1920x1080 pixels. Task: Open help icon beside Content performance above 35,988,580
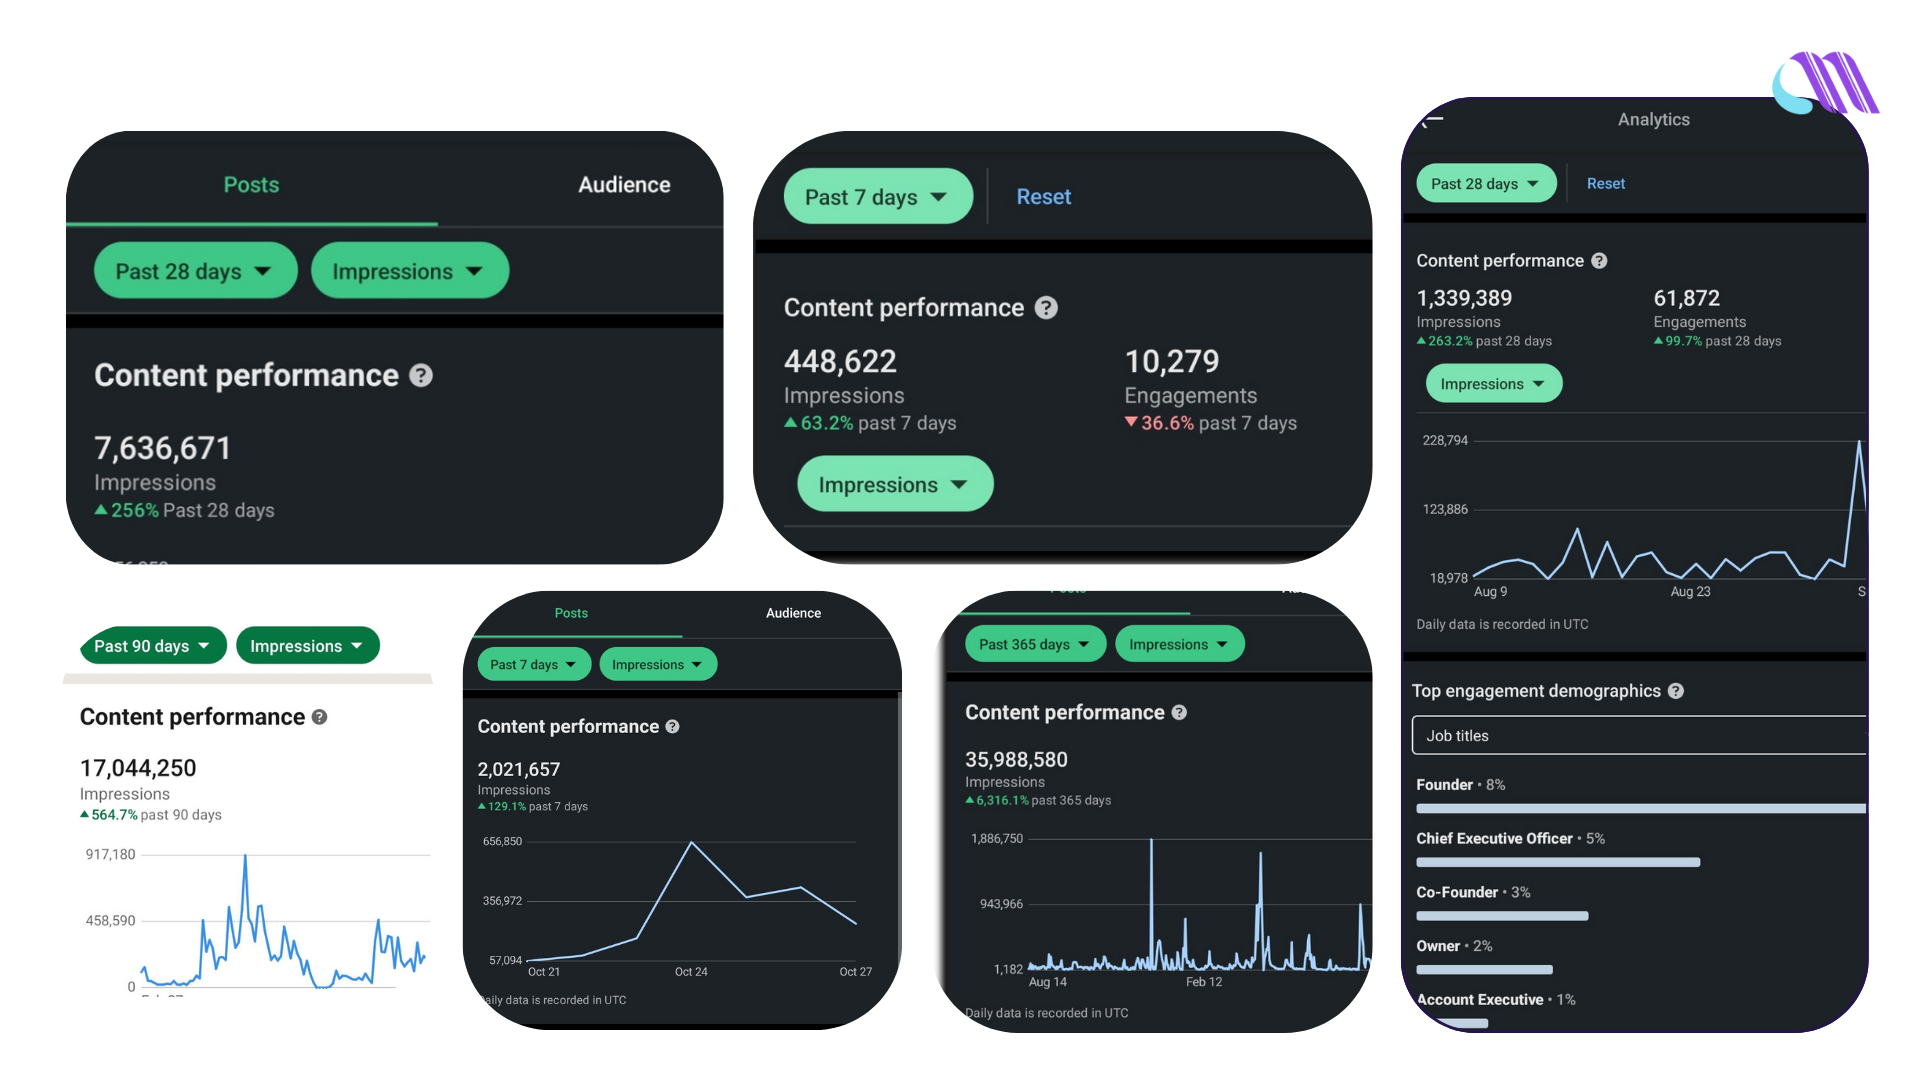coord(1179,713)
